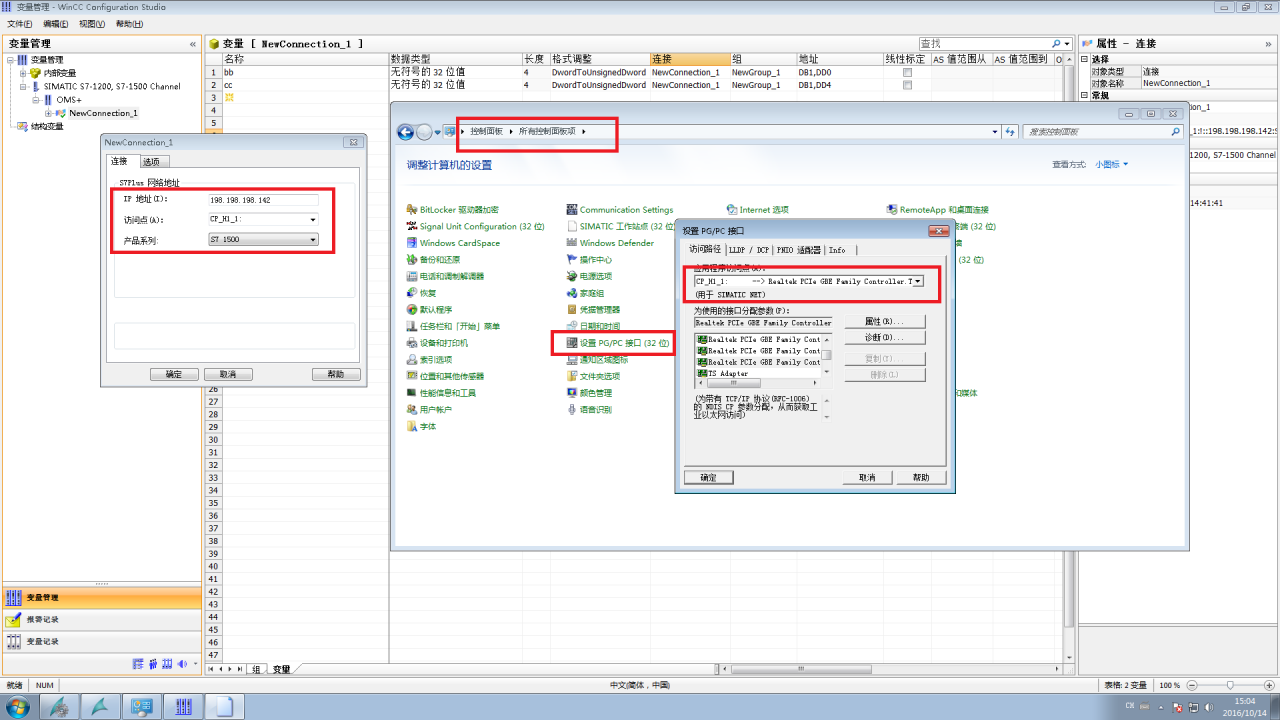Image resolution: width=1280 pixels, height=720 pixels.
Task: Click in the IP 地址 input field
Action: 264,200
